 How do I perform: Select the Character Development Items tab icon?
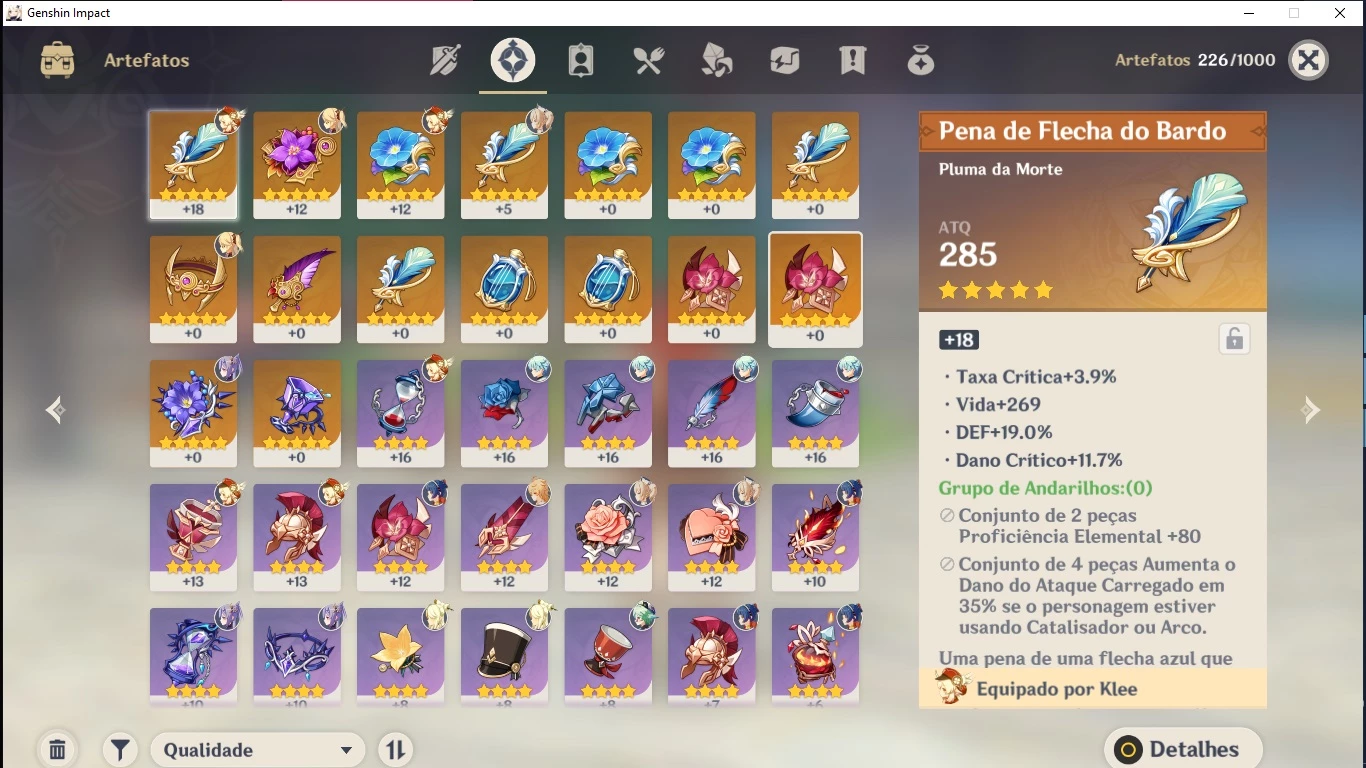pos(581,60)
